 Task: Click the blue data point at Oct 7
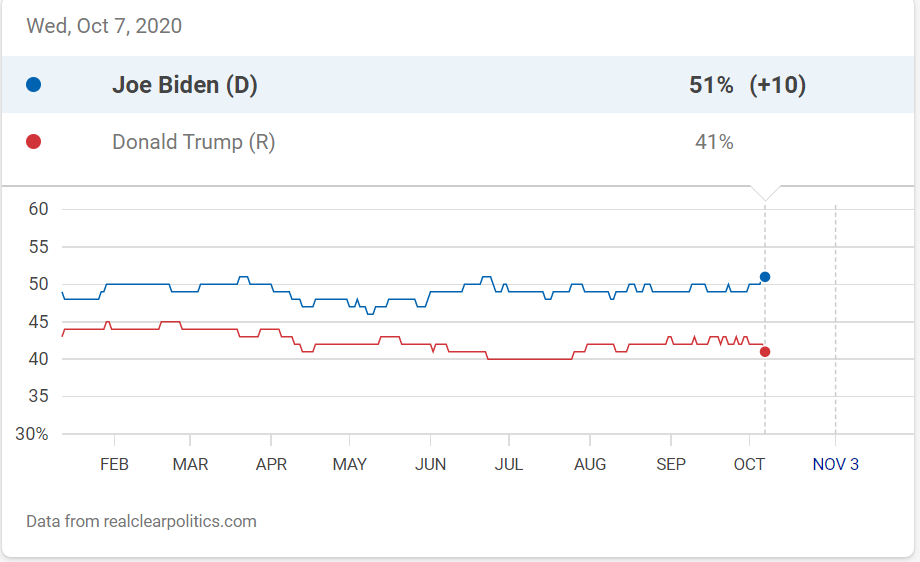765,277
